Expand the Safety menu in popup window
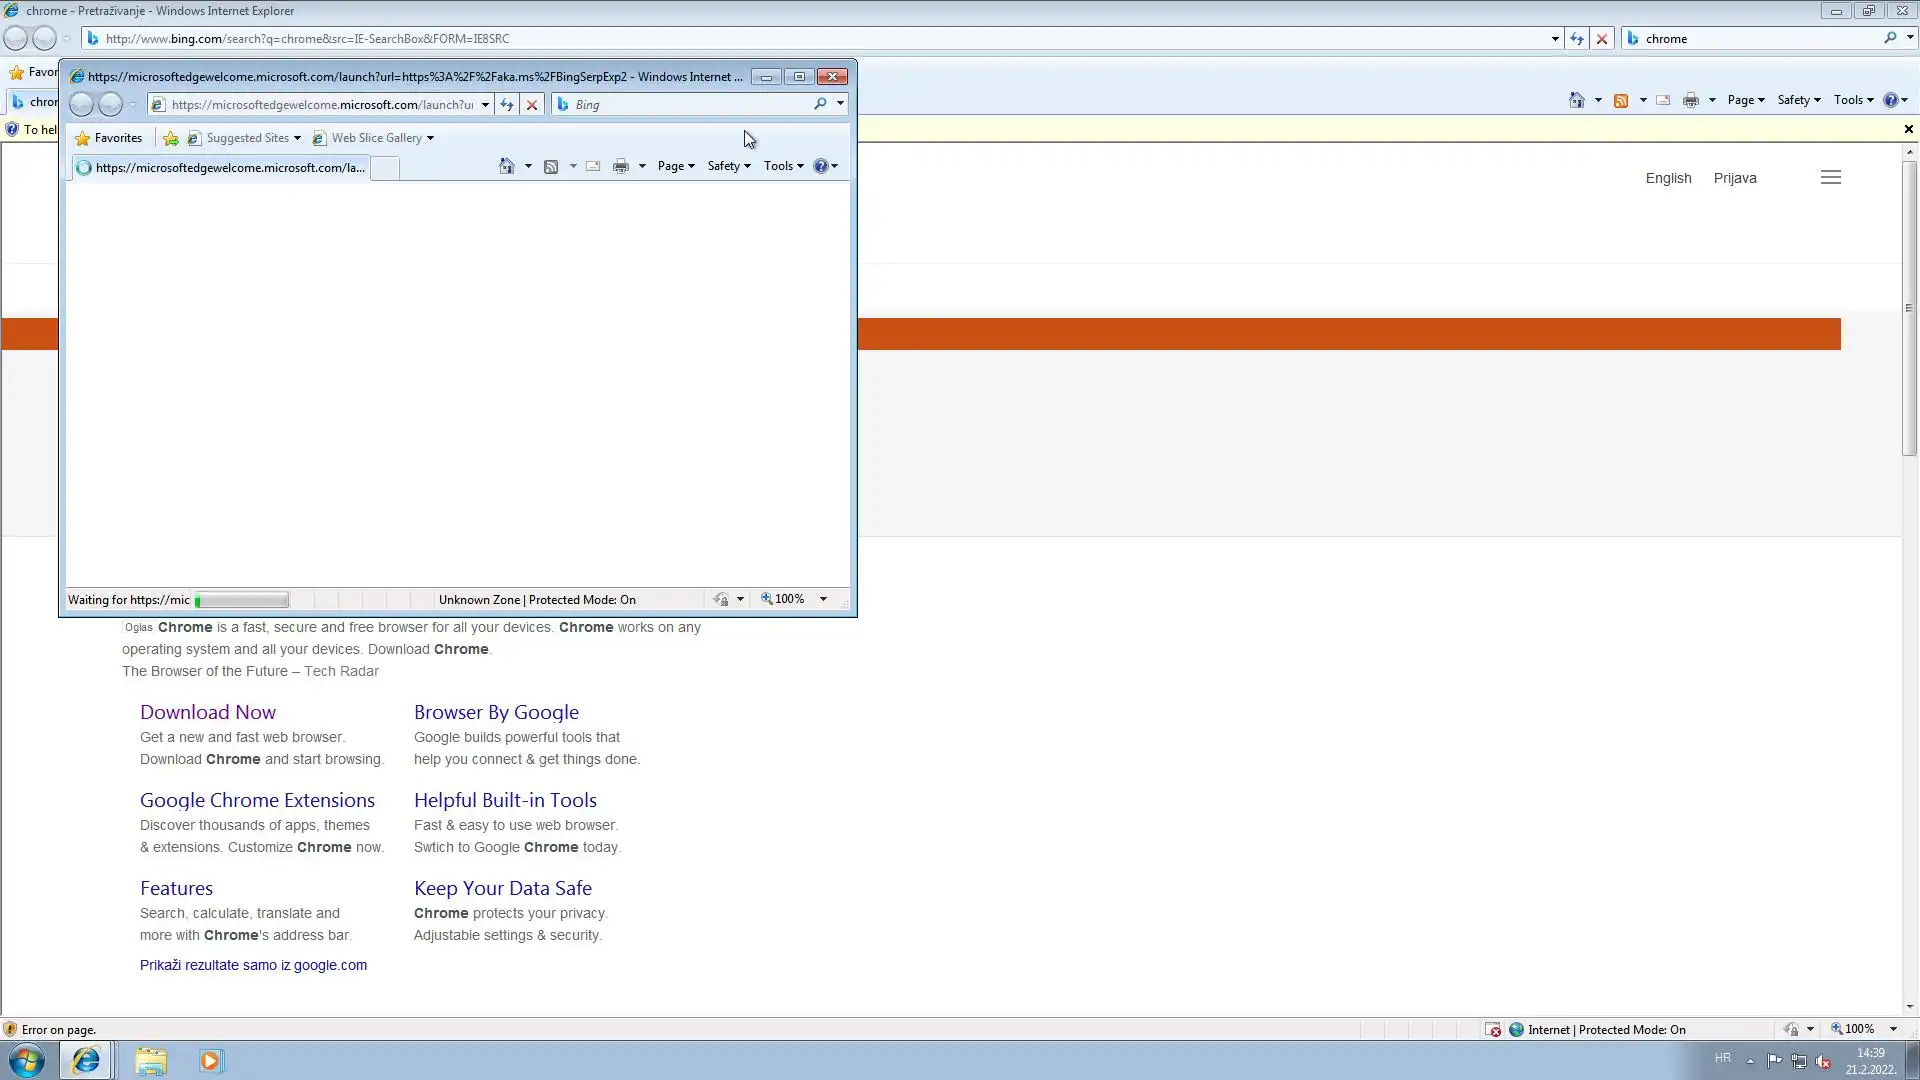This screenshot has width=1920, height=1080. pos(729,167)
